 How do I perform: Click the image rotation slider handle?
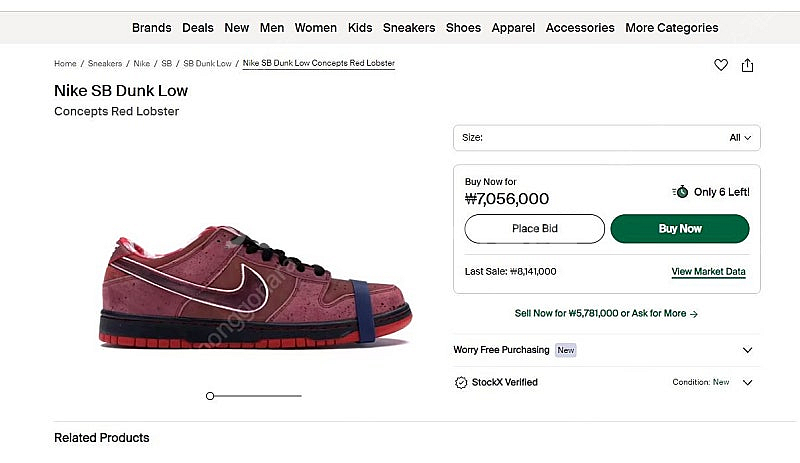click(210, 396)
